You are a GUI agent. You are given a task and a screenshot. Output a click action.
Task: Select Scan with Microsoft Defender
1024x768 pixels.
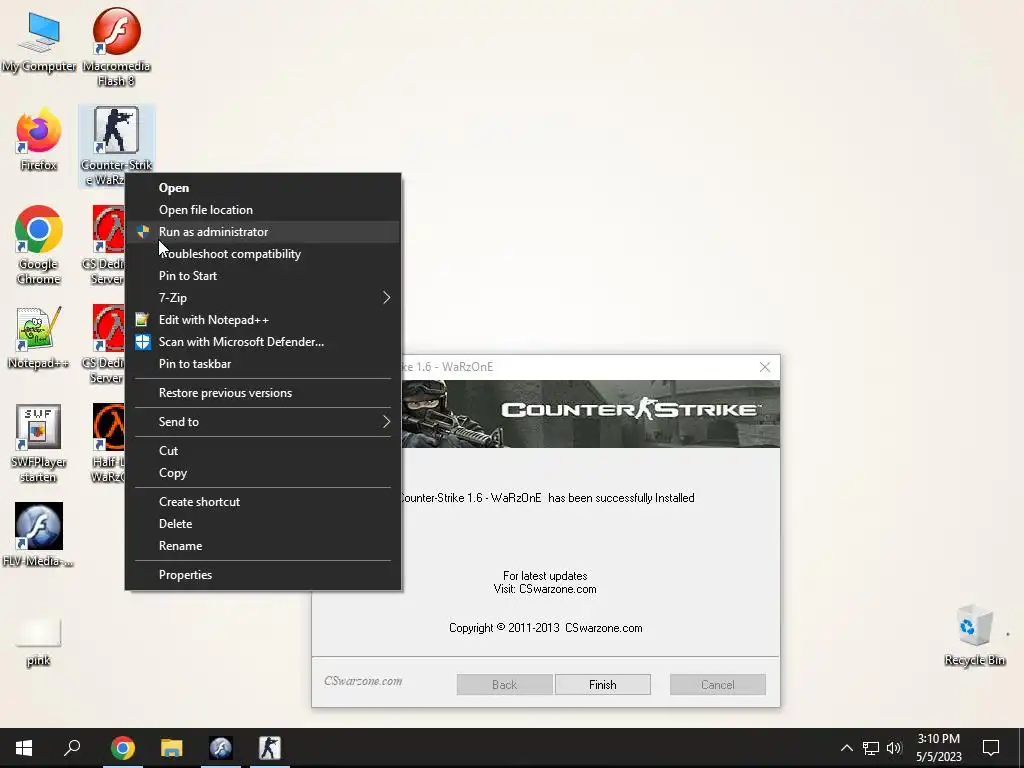tap(263, 342)
